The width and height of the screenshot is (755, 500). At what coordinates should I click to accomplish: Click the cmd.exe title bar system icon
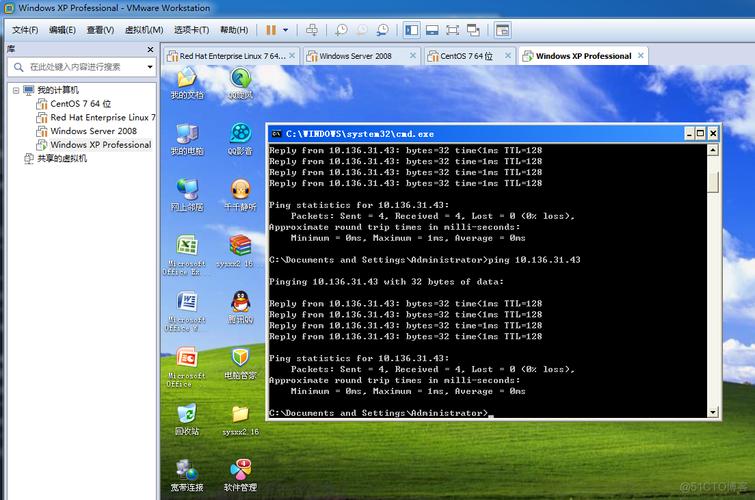click(276, 134)
